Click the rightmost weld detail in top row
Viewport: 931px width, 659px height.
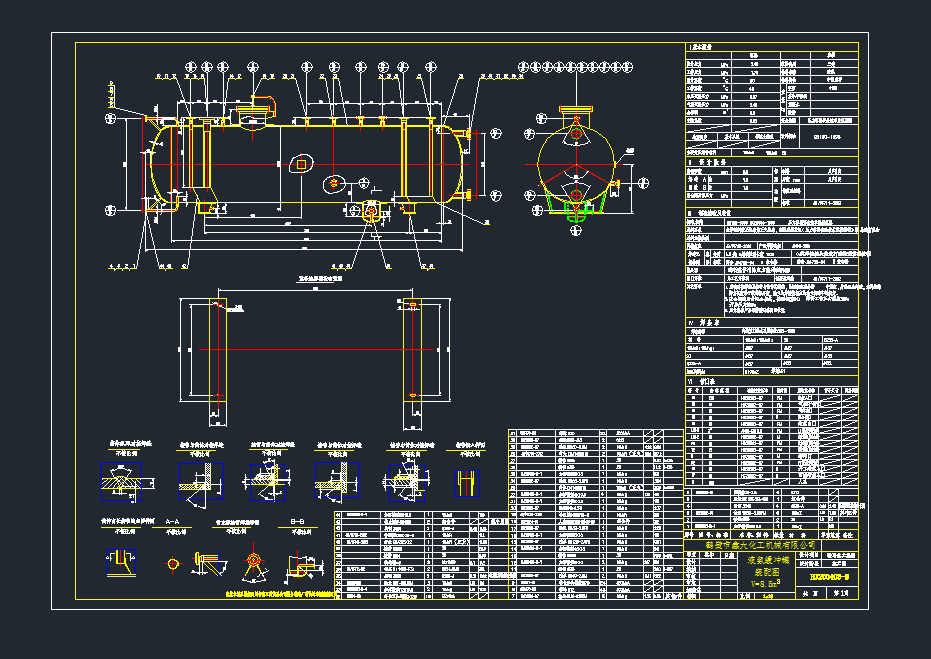466,483
